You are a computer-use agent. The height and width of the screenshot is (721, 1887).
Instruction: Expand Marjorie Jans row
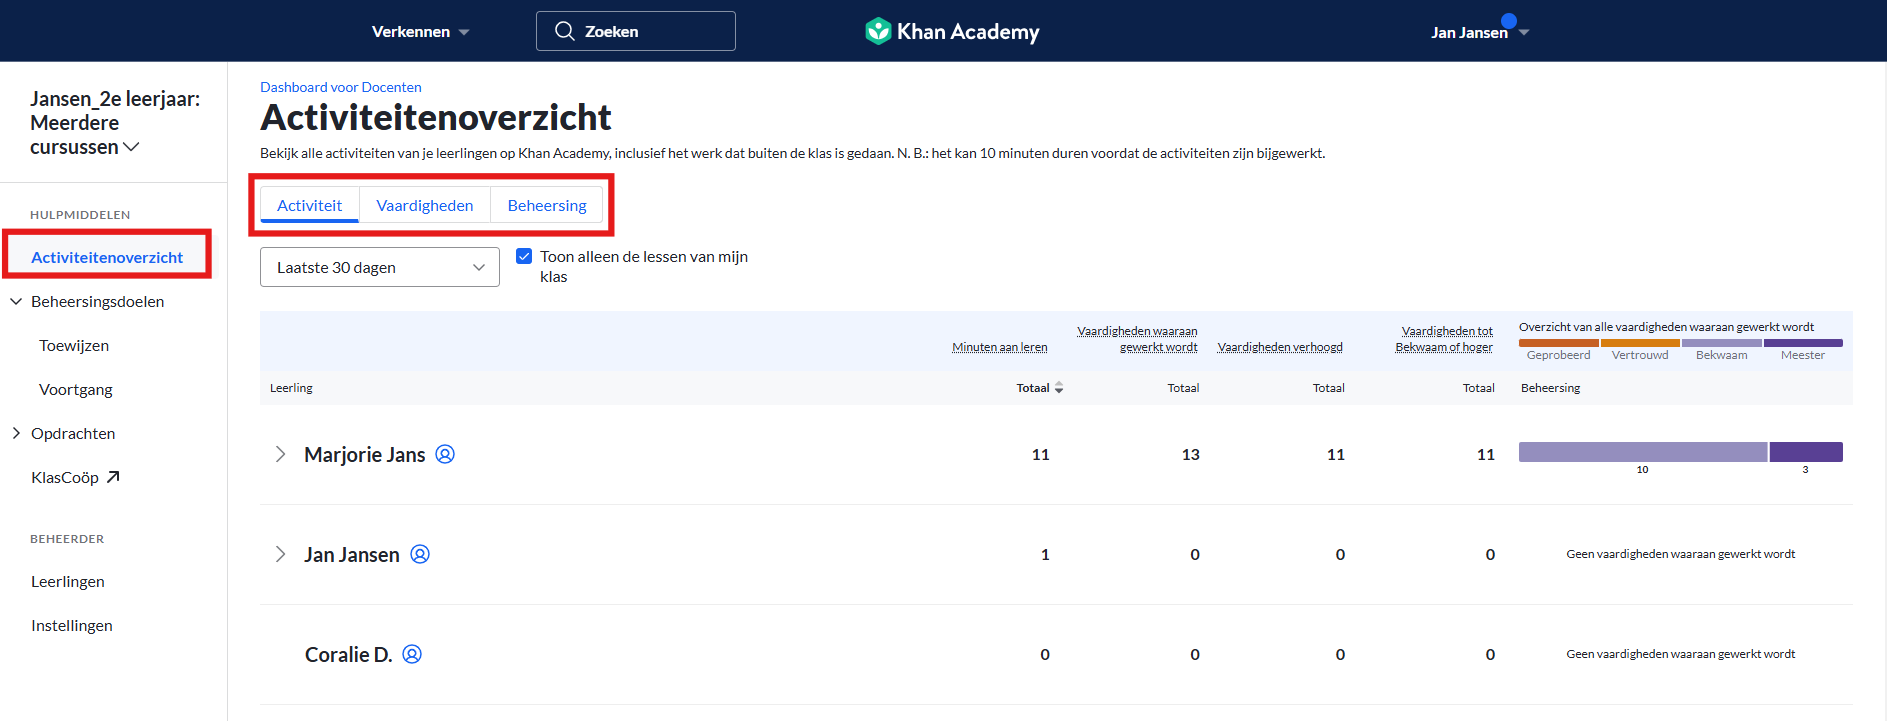coord(280,454)
